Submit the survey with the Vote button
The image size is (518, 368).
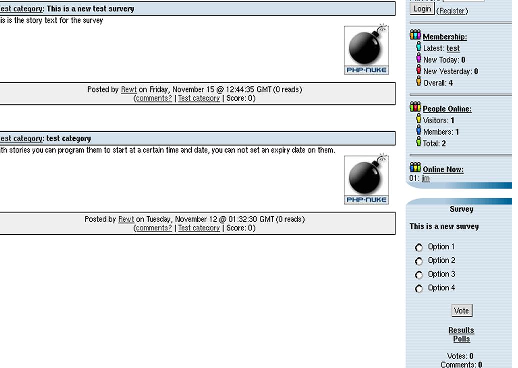pyautogui.click(x=462, y=311)
